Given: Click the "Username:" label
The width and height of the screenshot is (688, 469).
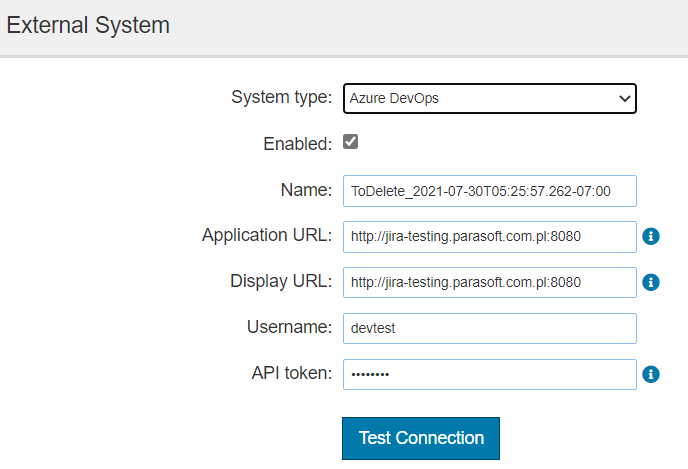Looking at the screenshot, I should (x=290, y=327).
